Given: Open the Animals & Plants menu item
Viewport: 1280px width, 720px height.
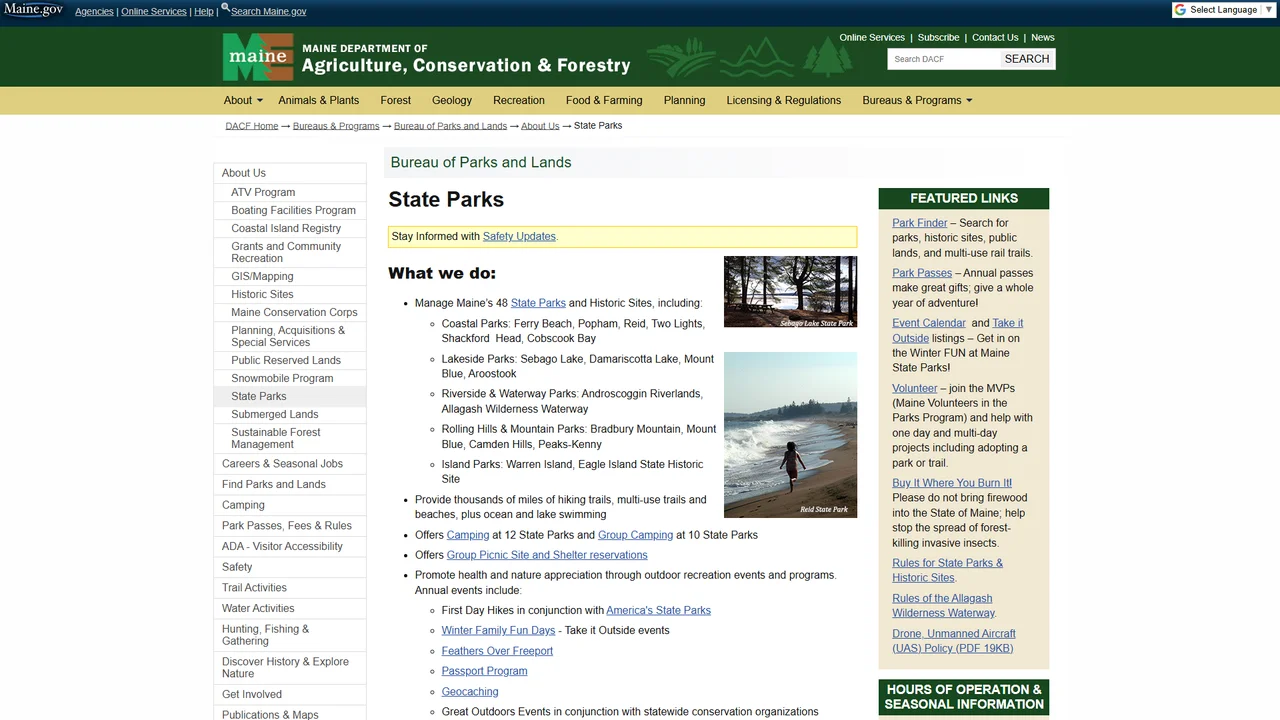Looking at the screenshot, I should (x=319, y=100).
